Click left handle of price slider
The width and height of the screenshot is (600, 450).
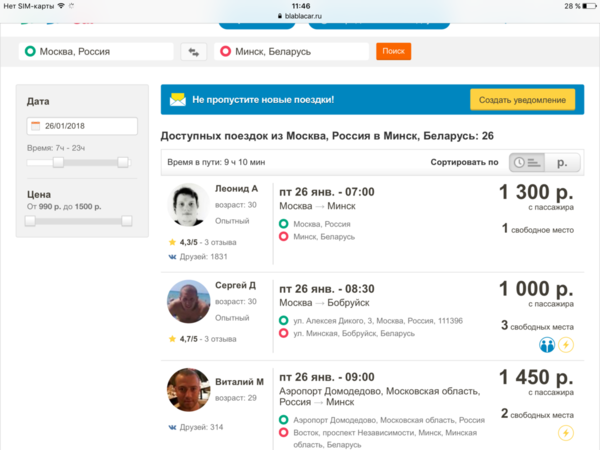pos(30,221)
